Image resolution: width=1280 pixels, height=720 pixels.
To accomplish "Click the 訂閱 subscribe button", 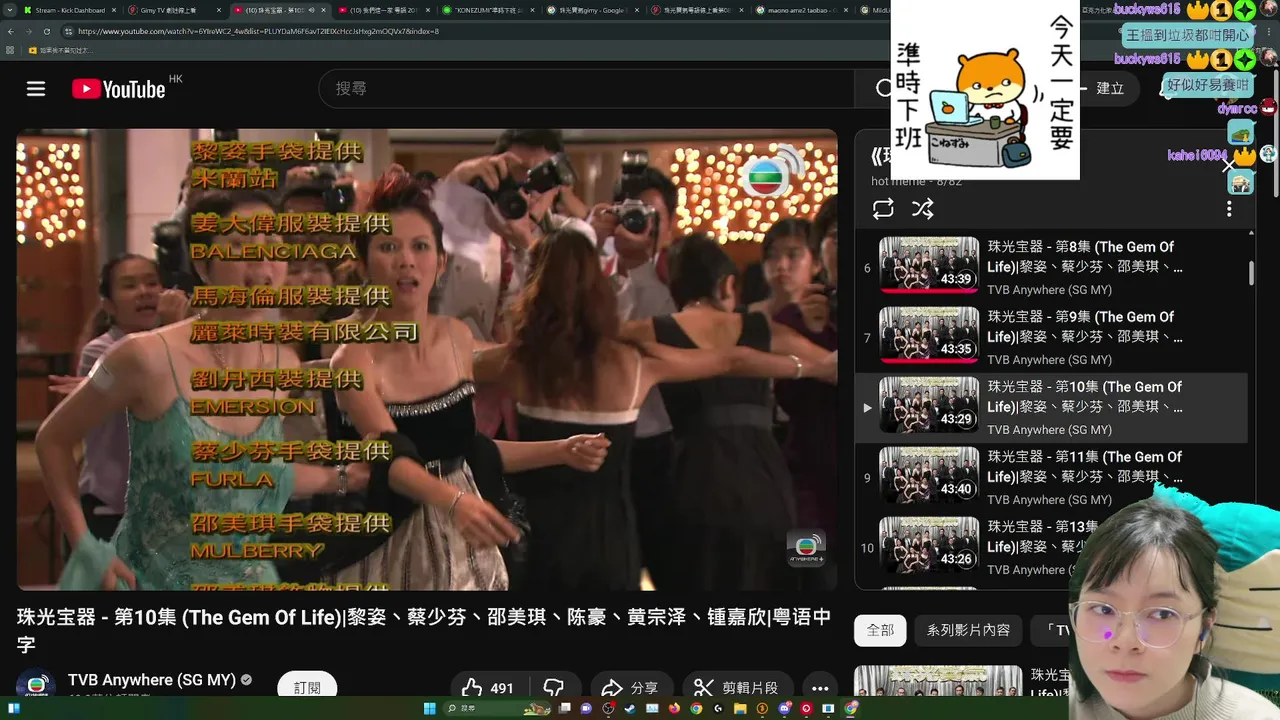I will [x=307, y=688].
